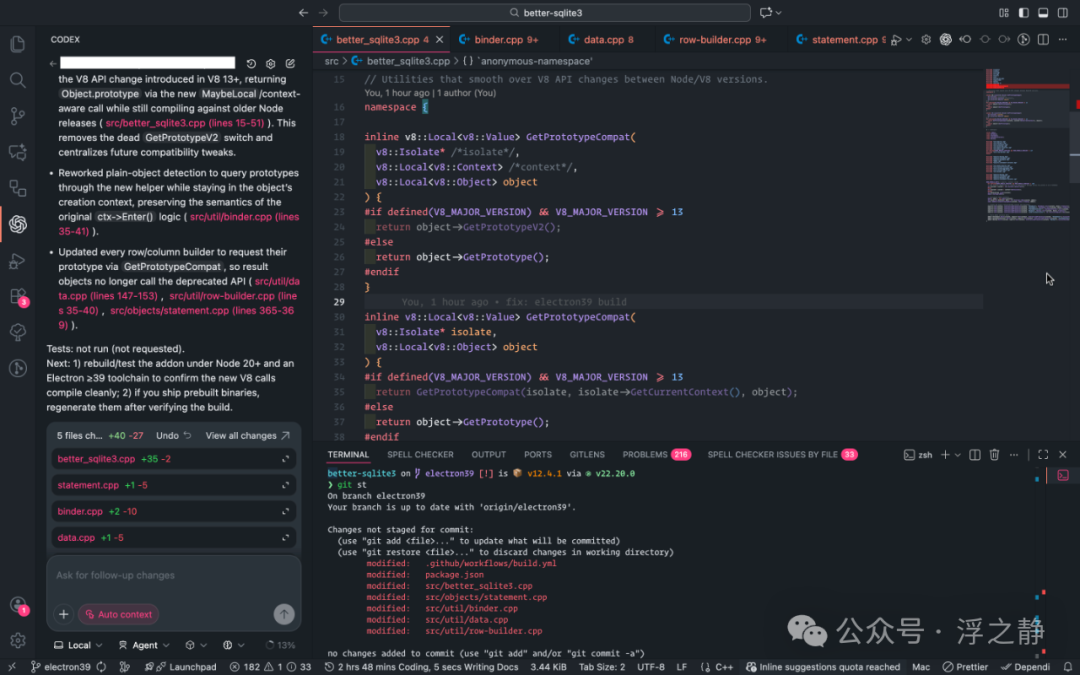This screenshot has height=675, width=1080.
Task: Go back in the Codex panel
Action: pyautogui.click(x=53, y=63)
